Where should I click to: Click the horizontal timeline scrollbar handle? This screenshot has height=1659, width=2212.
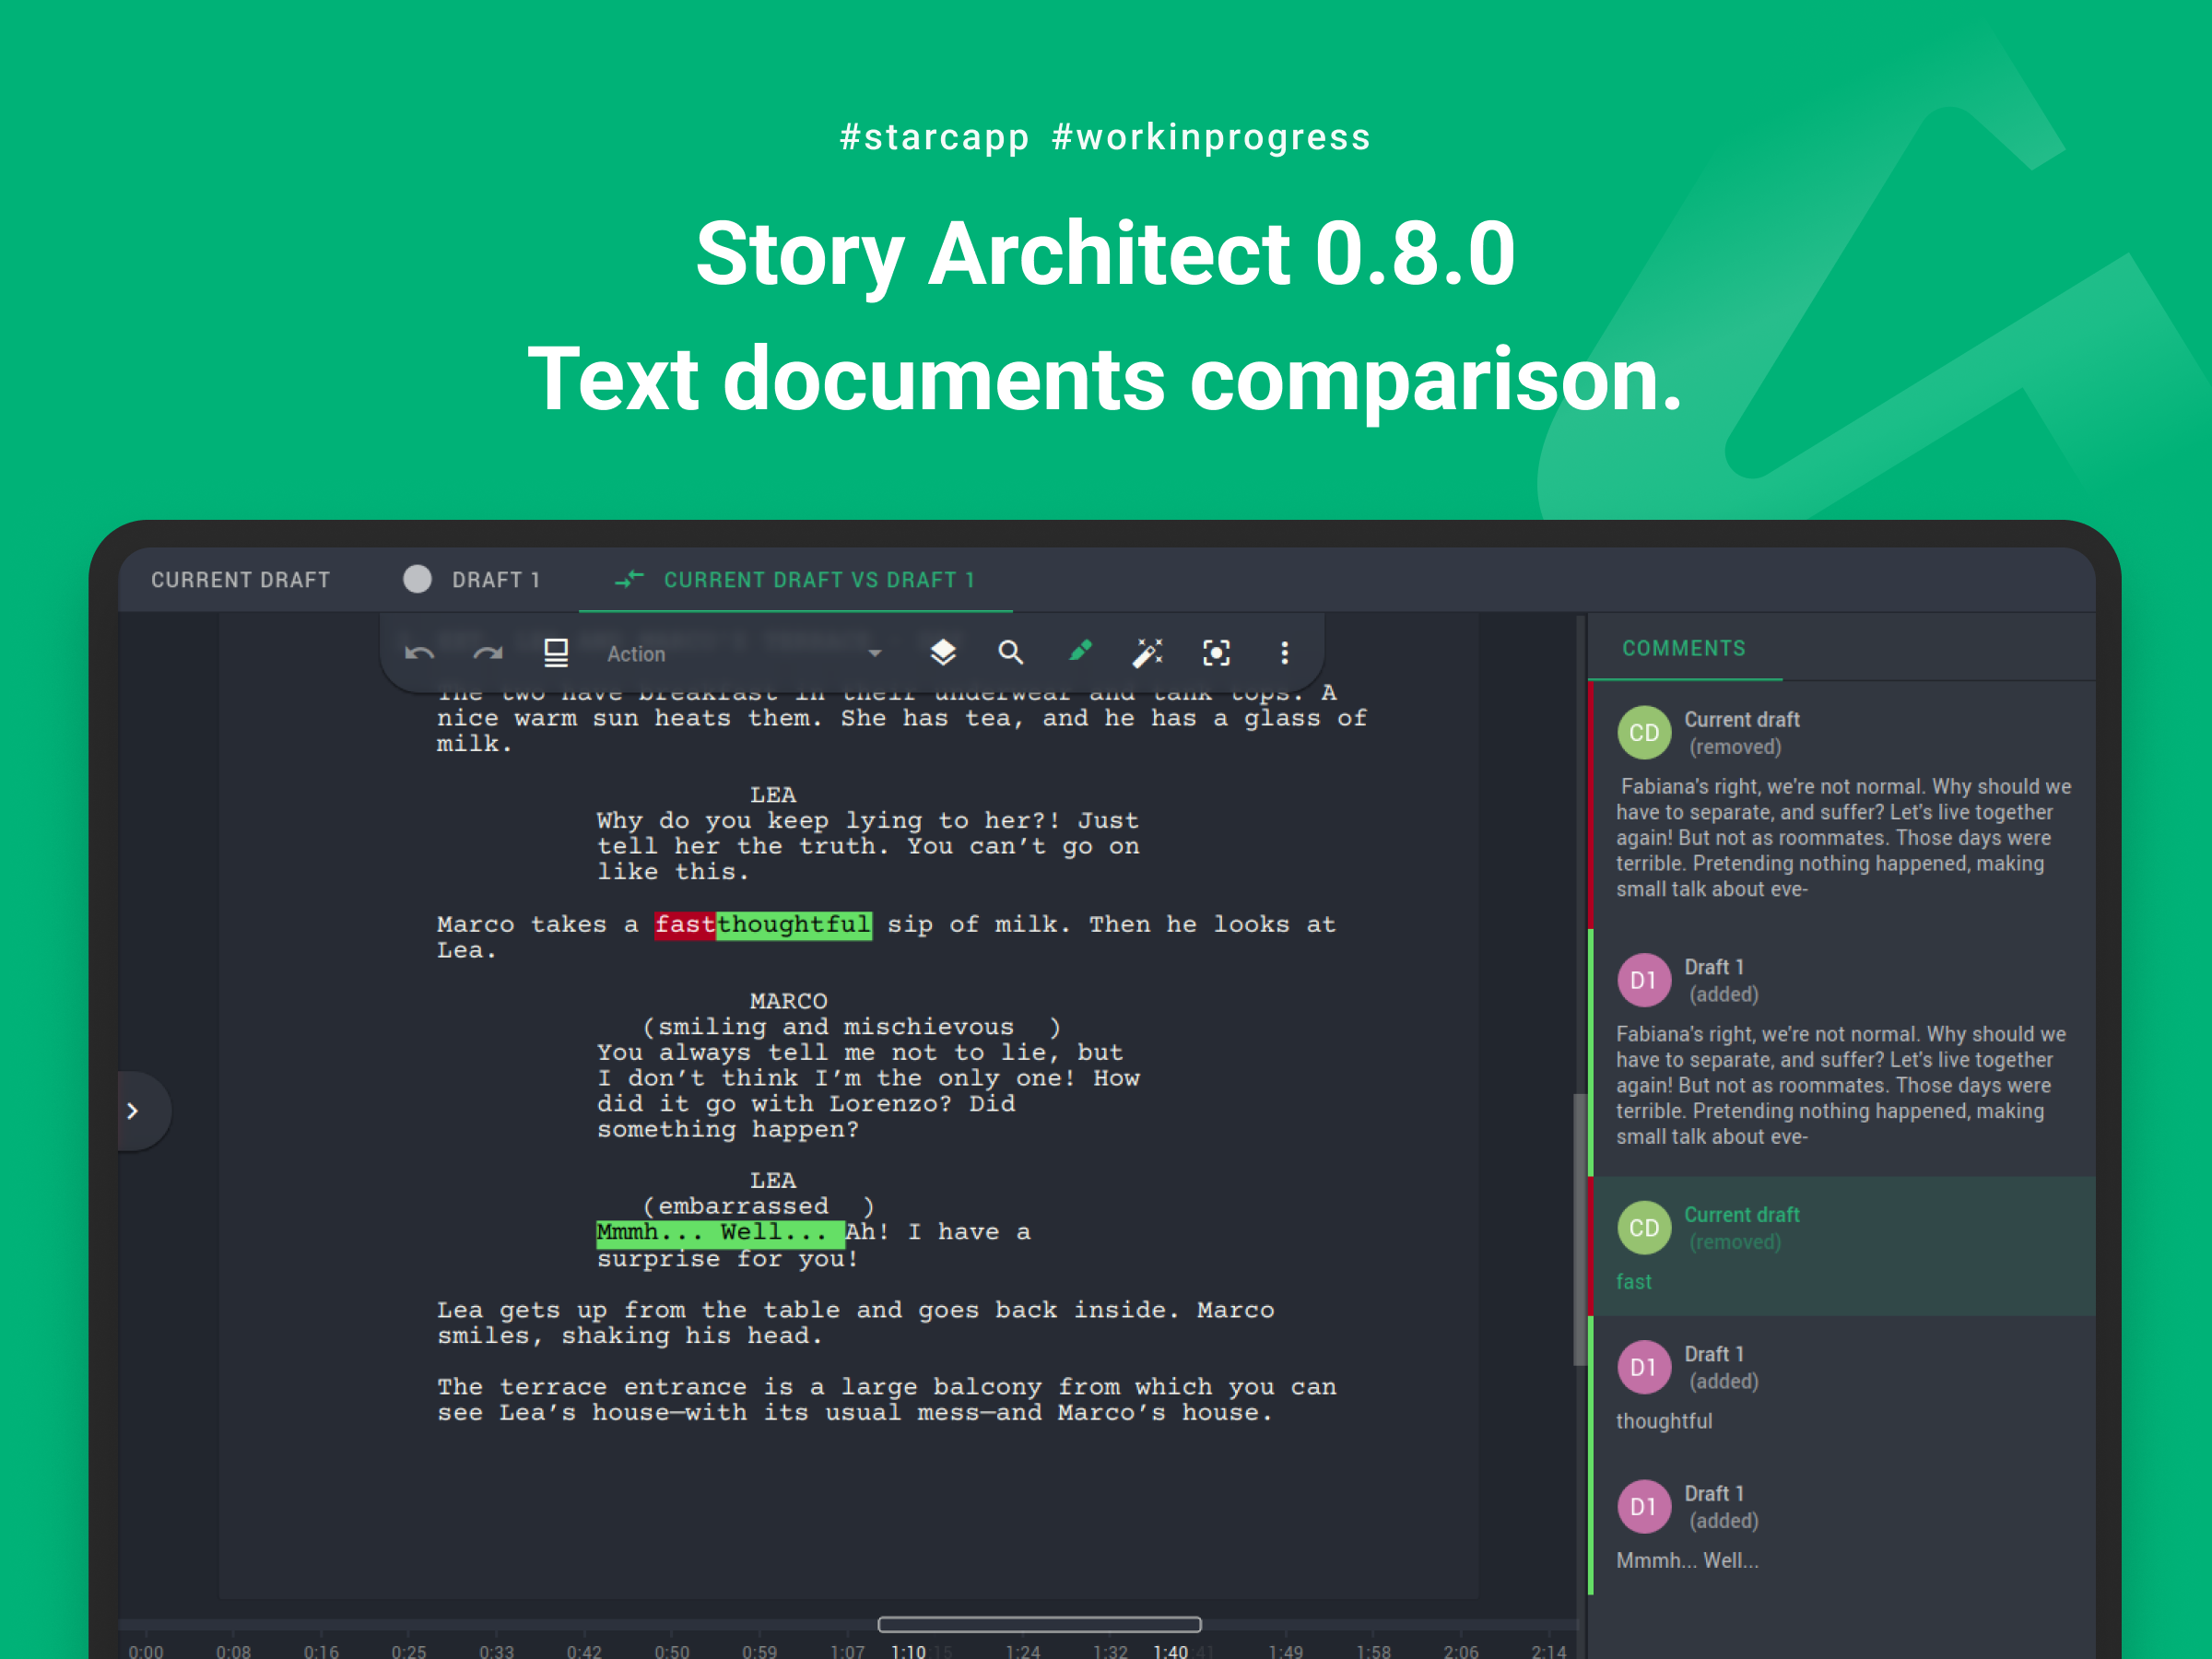pos(1039,1624)
